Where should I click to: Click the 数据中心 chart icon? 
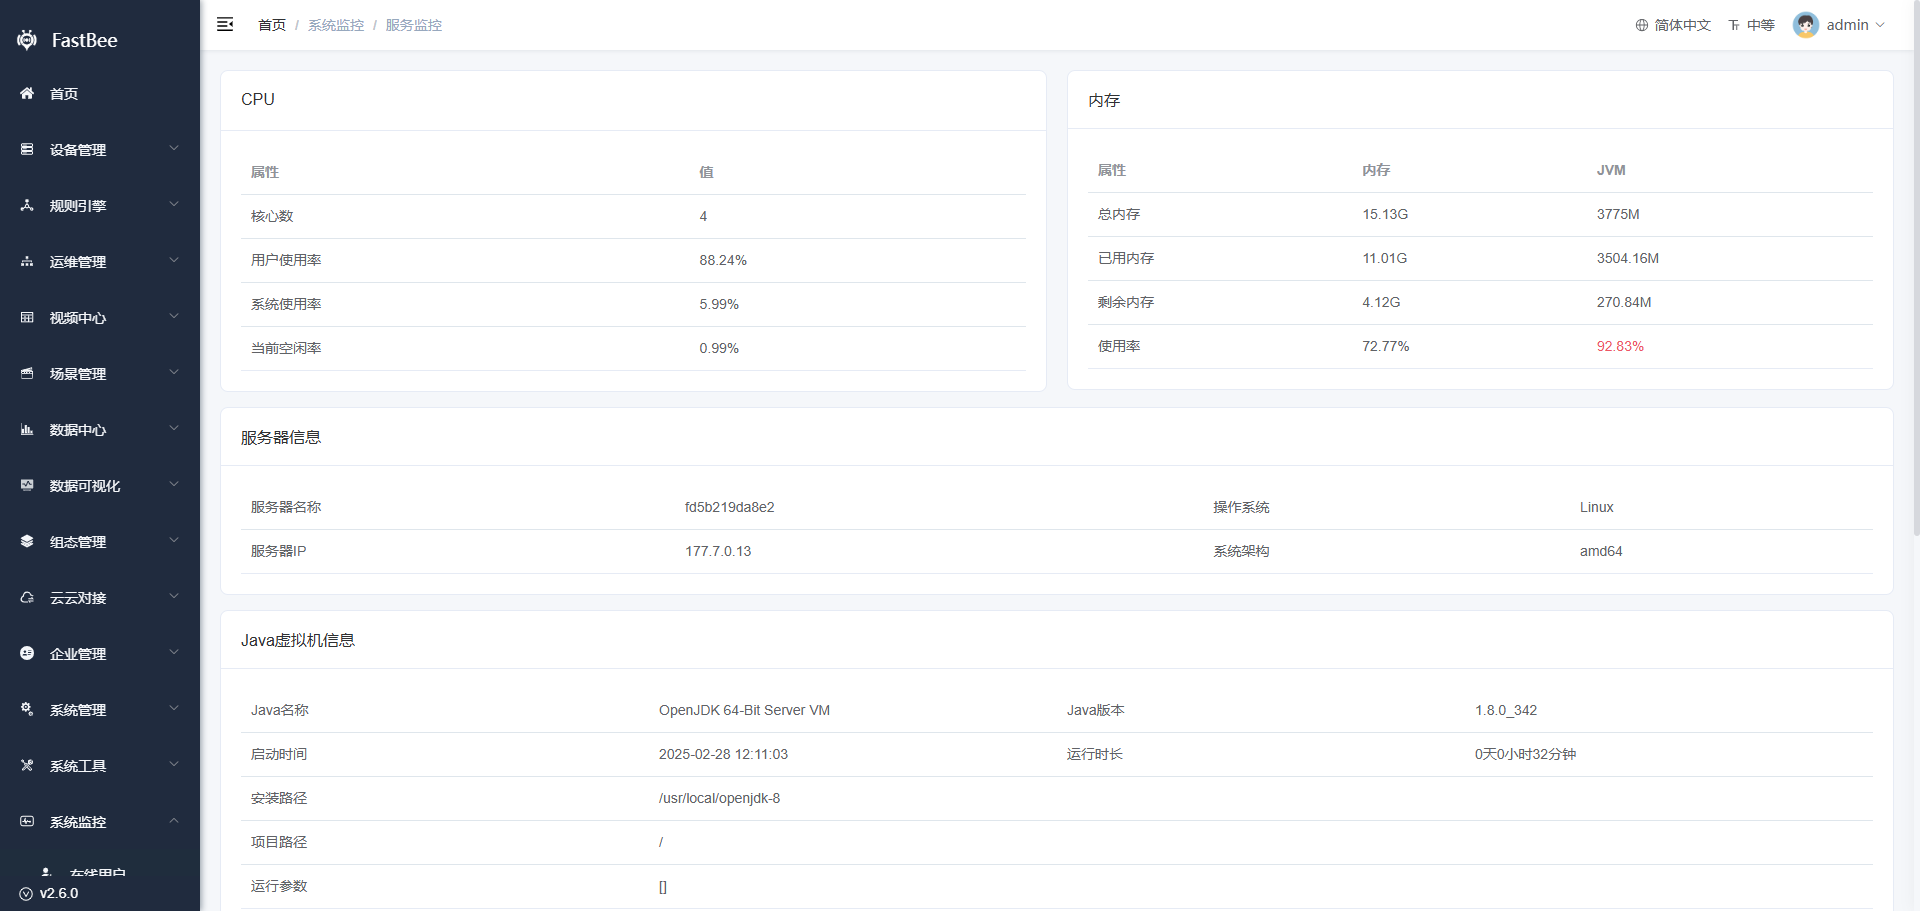click(x=27, y=429)
